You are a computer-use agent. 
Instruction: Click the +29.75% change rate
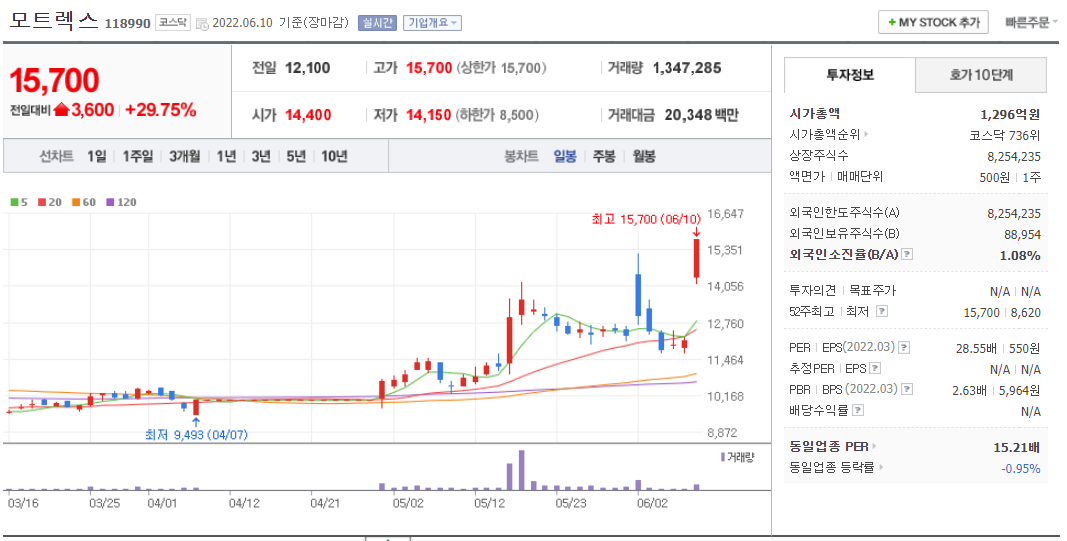[161, 110]
